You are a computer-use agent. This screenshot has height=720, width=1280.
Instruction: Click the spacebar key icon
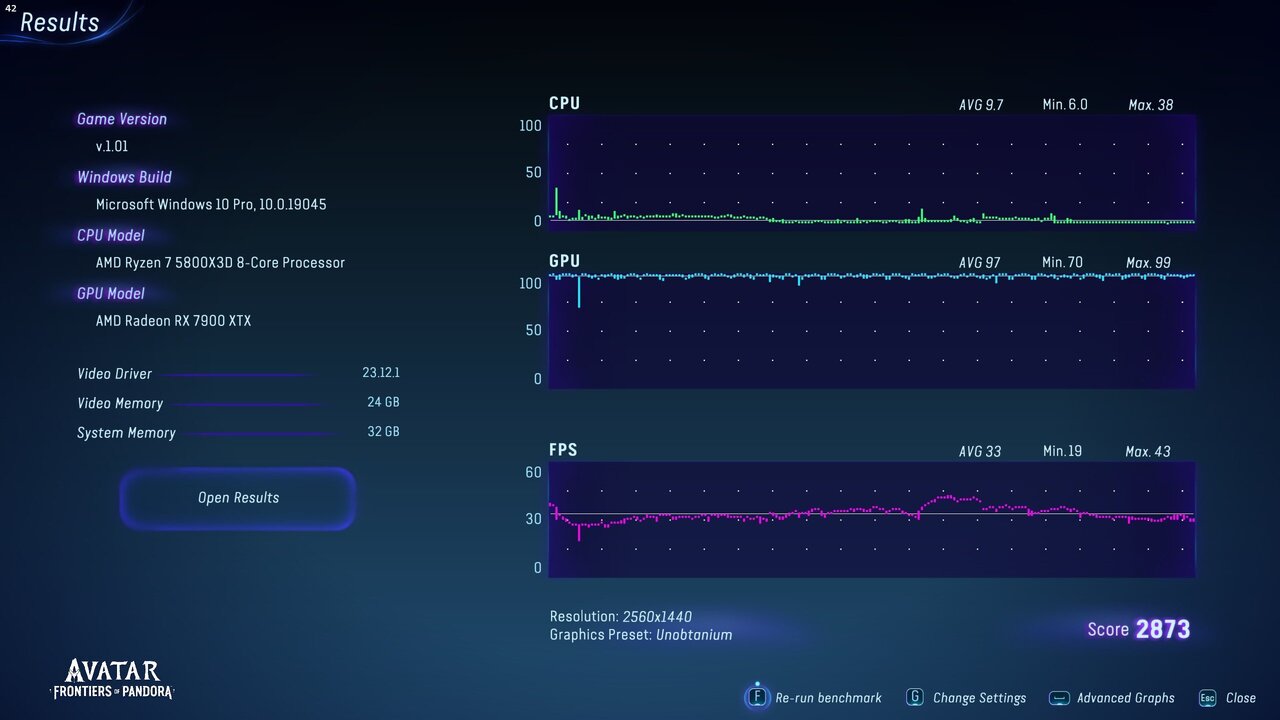coord(1059,698)
